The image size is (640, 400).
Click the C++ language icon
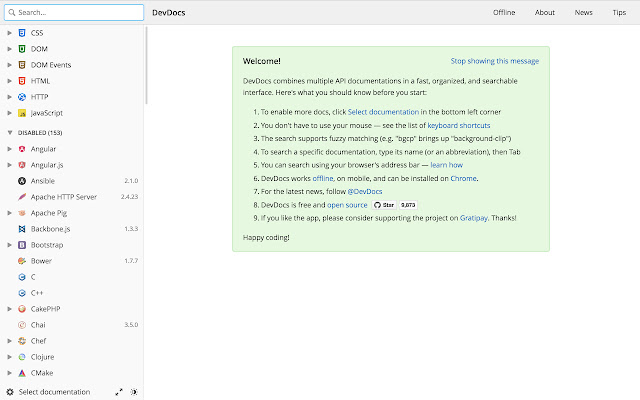click(x=22, y=293)
